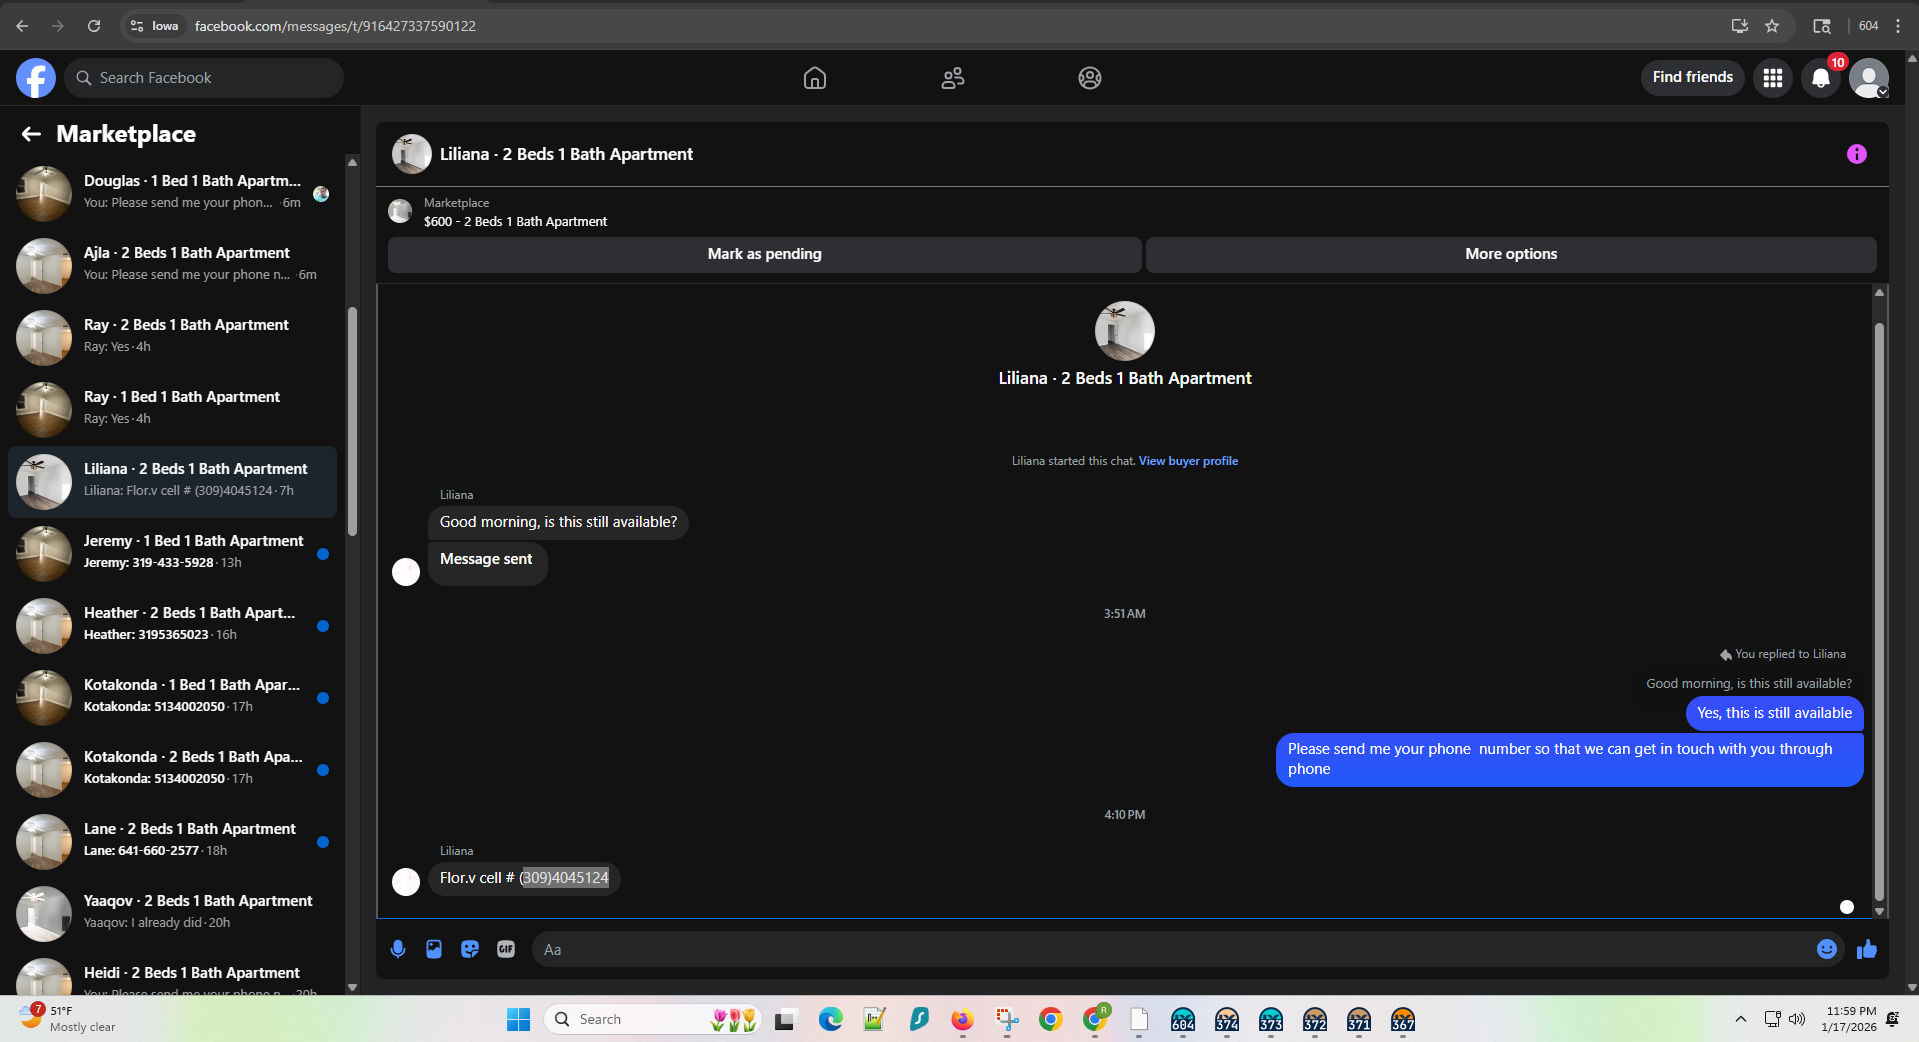
Task: Open Ray 2 Beds 1 Bath conversation
Action: [x=172, y=338]
